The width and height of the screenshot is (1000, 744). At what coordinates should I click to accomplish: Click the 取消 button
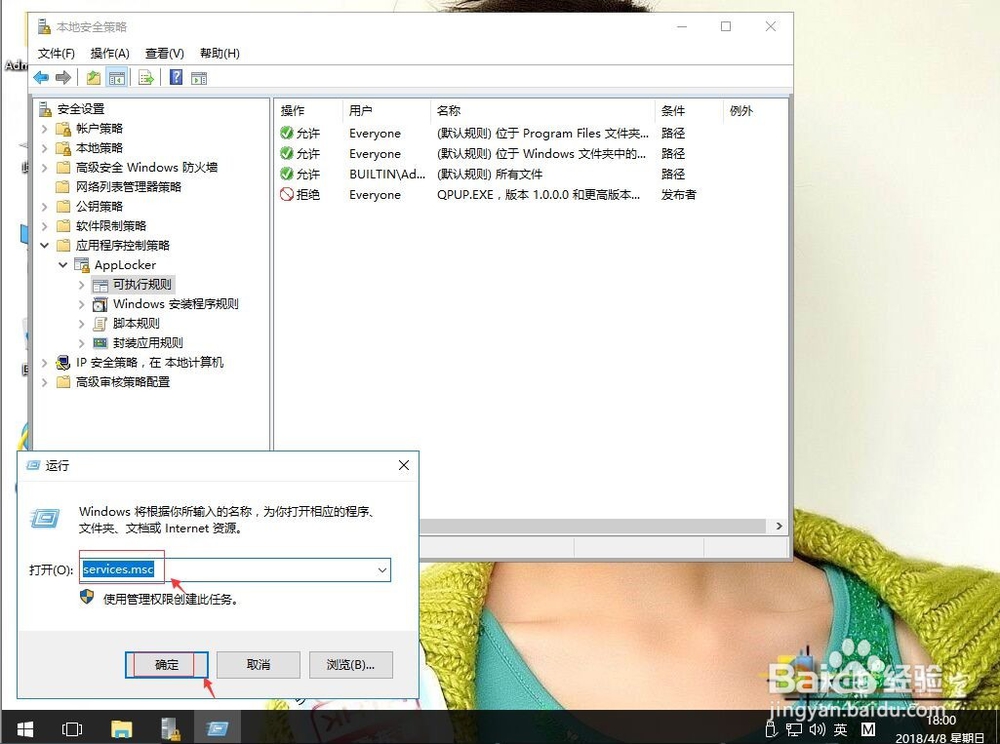pos(258,664)
